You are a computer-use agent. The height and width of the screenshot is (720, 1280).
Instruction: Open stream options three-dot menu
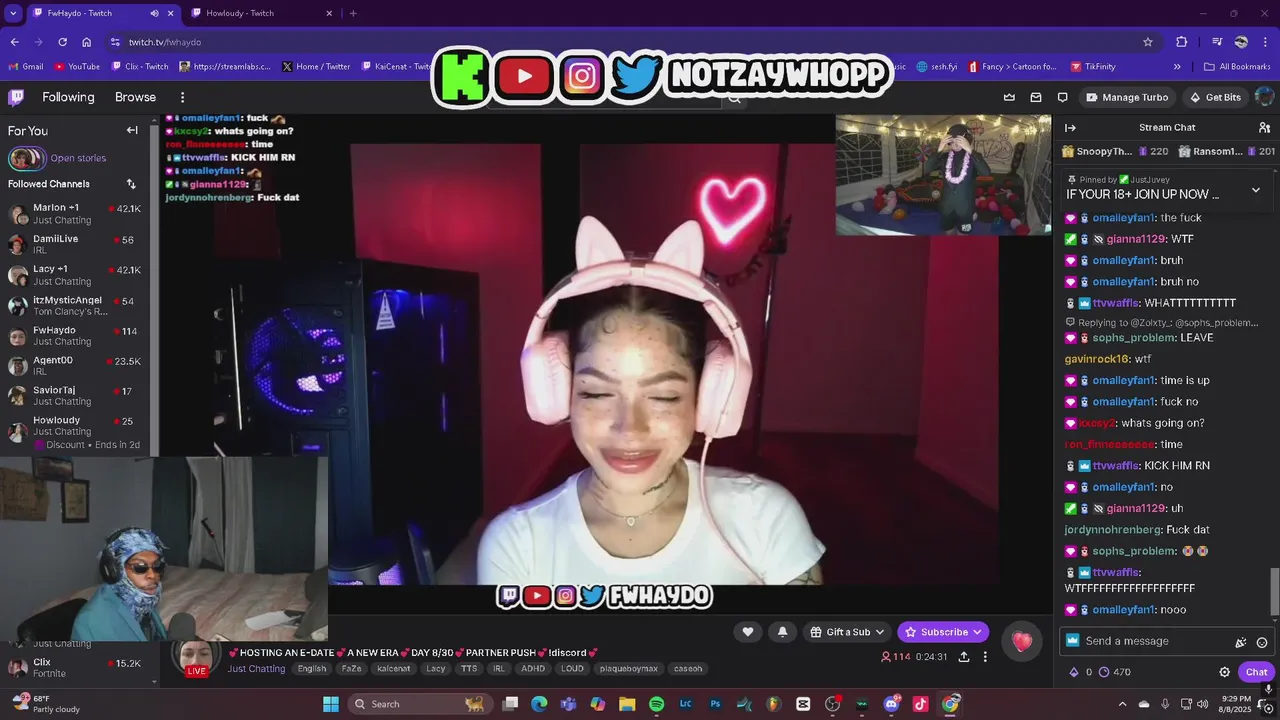tap(985, 657)
